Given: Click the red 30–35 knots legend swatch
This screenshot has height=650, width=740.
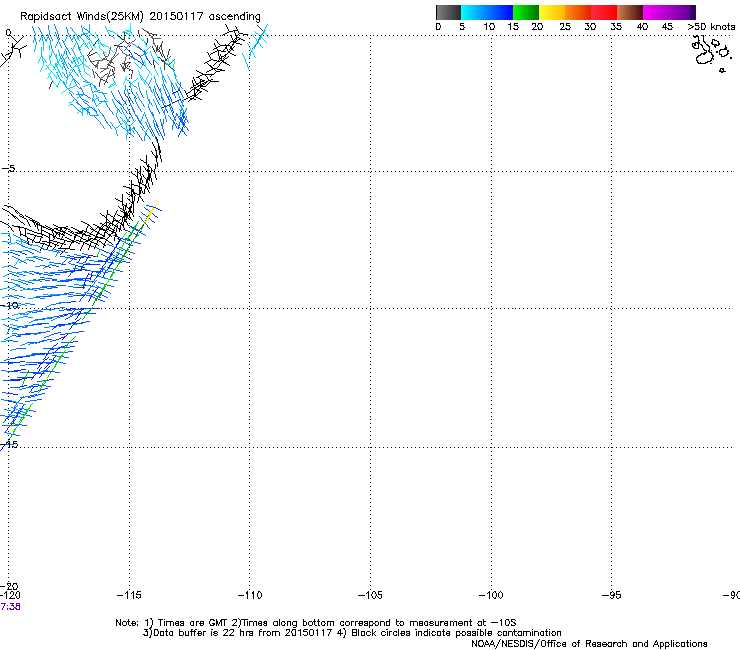Looking at the screenshot, I should (604, 12).
